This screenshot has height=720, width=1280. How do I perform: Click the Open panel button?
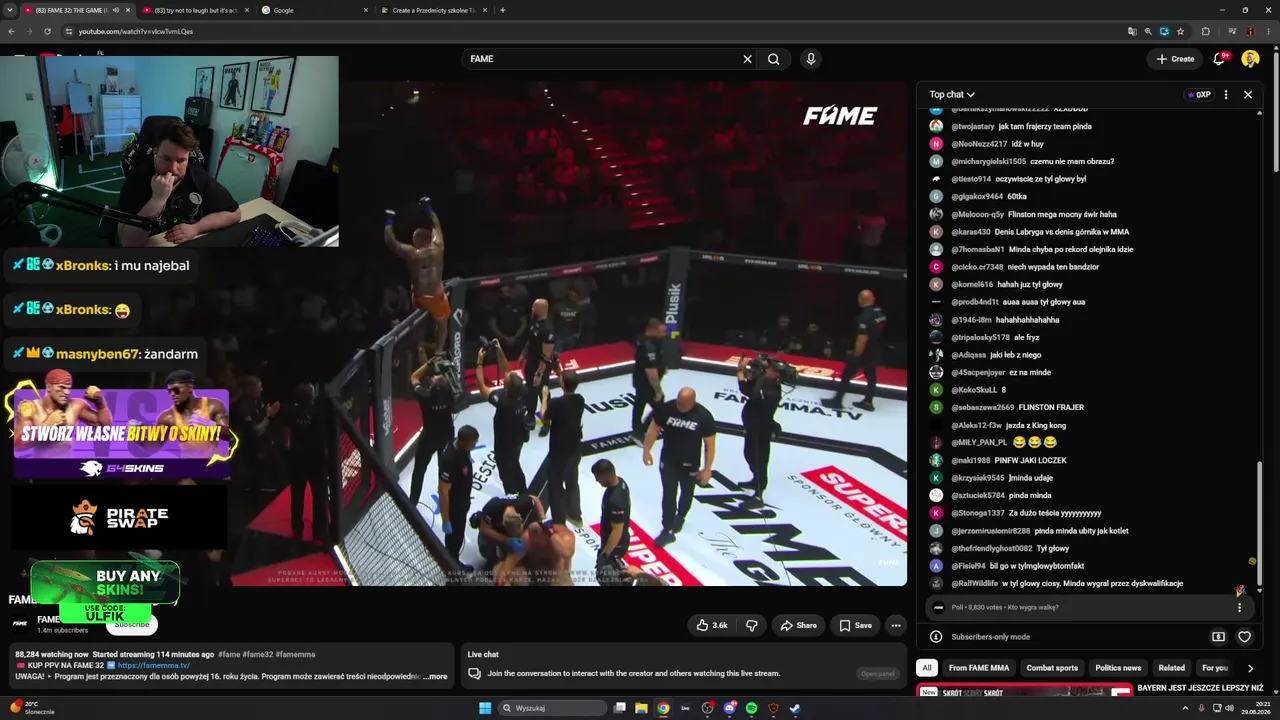click(877, 674)
